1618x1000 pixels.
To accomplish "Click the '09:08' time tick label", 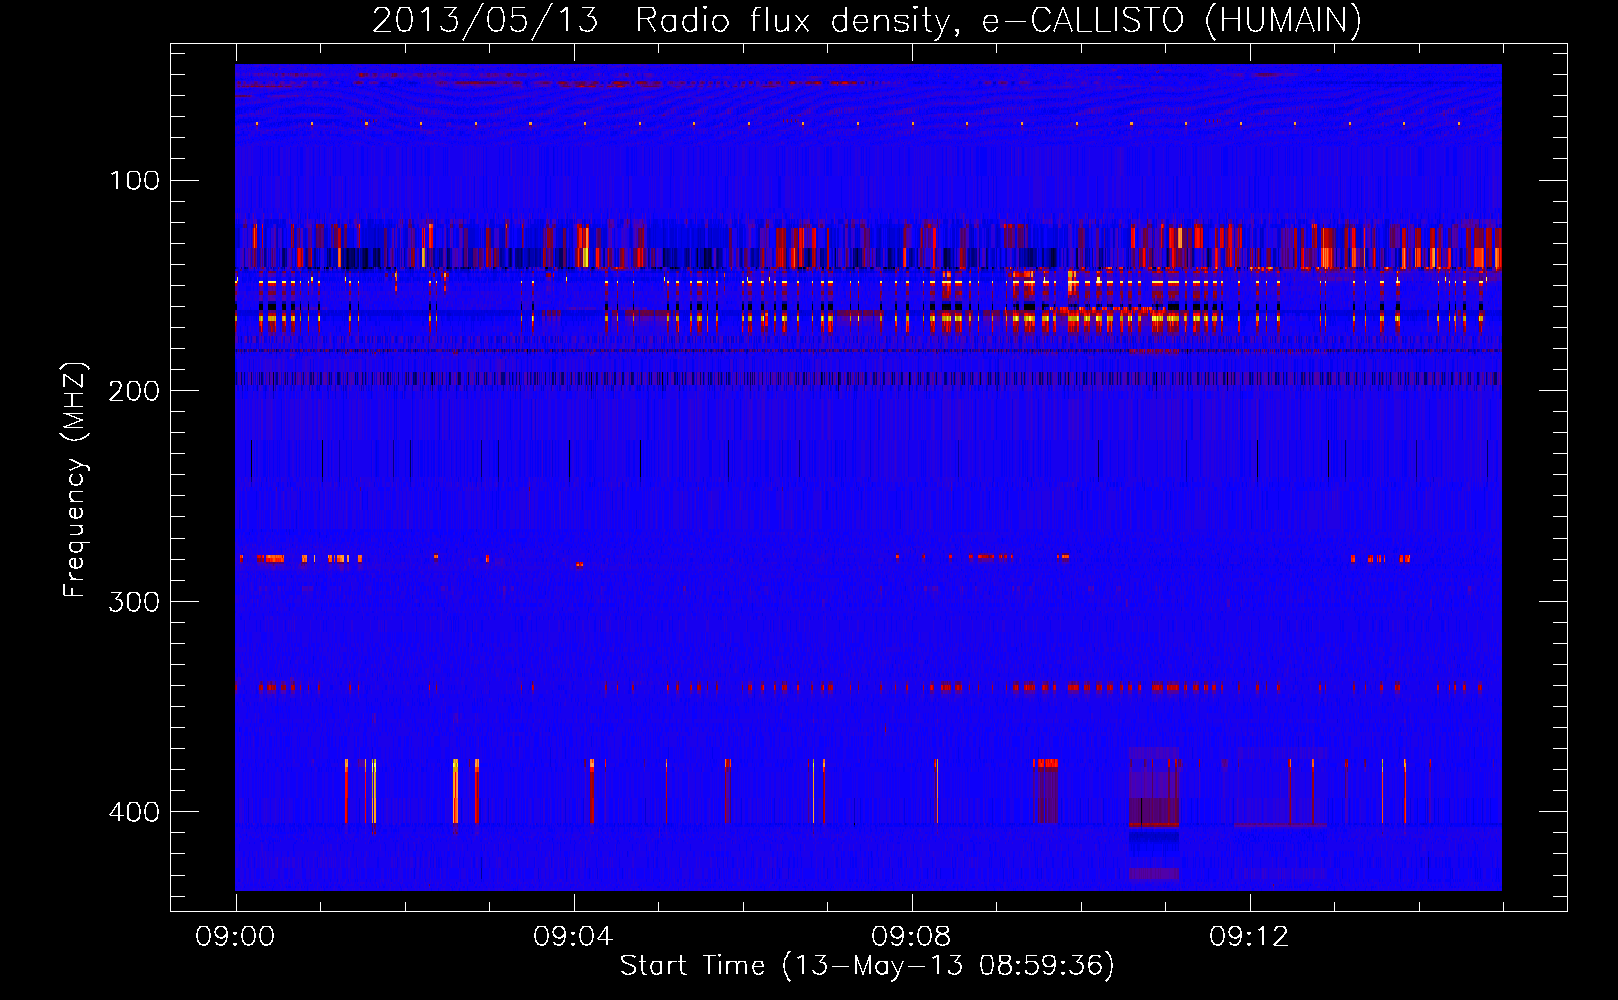I will (911, 937).
